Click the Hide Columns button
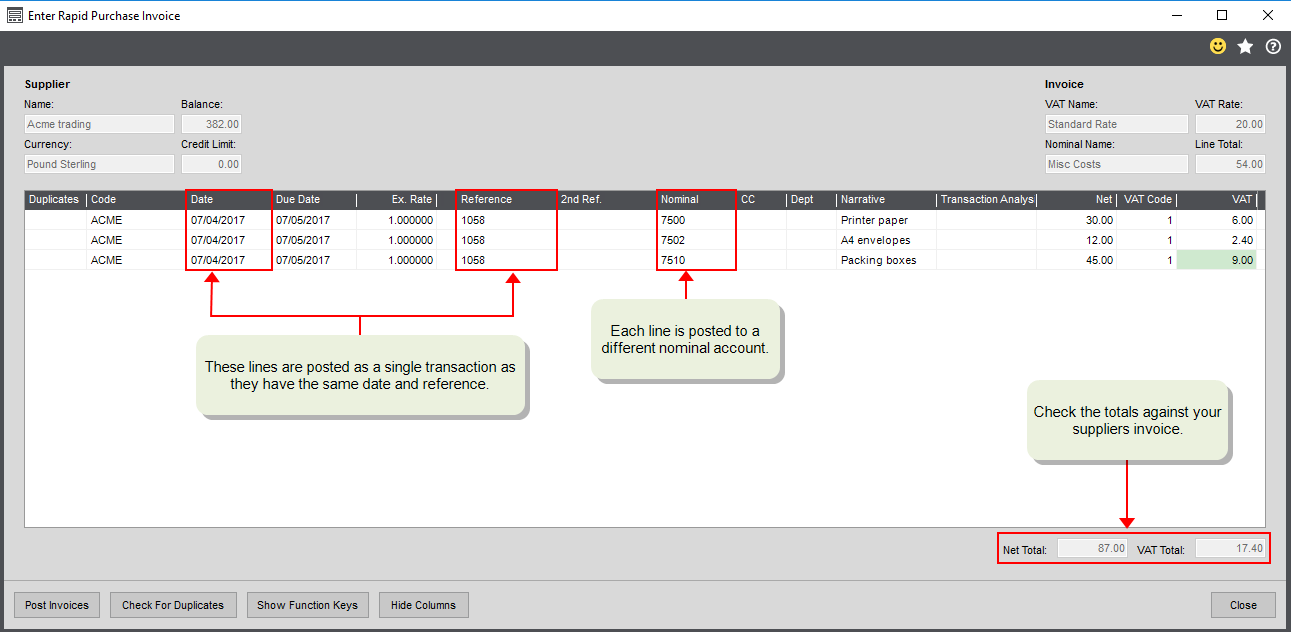Screen dimensions: 1291x632 (x=423, y=605)
